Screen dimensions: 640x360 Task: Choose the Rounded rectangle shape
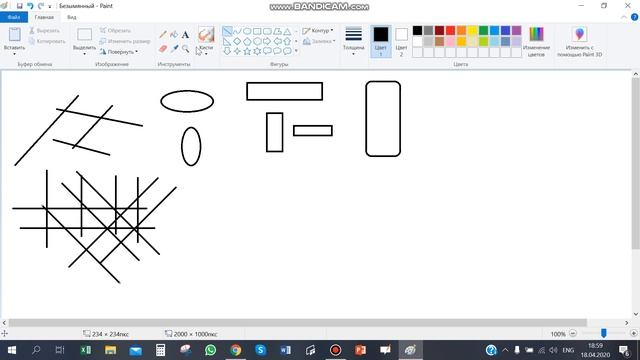267,31
